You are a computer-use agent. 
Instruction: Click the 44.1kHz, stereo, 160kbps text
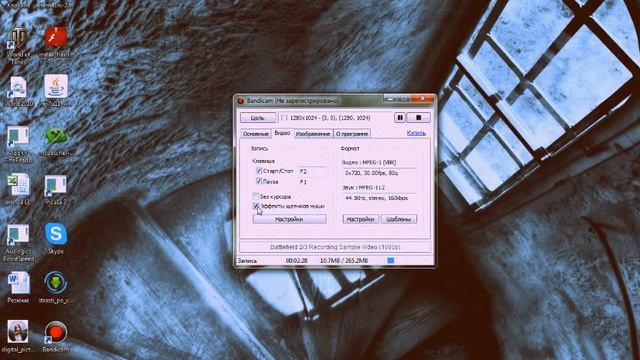click(x=376, y=198)
